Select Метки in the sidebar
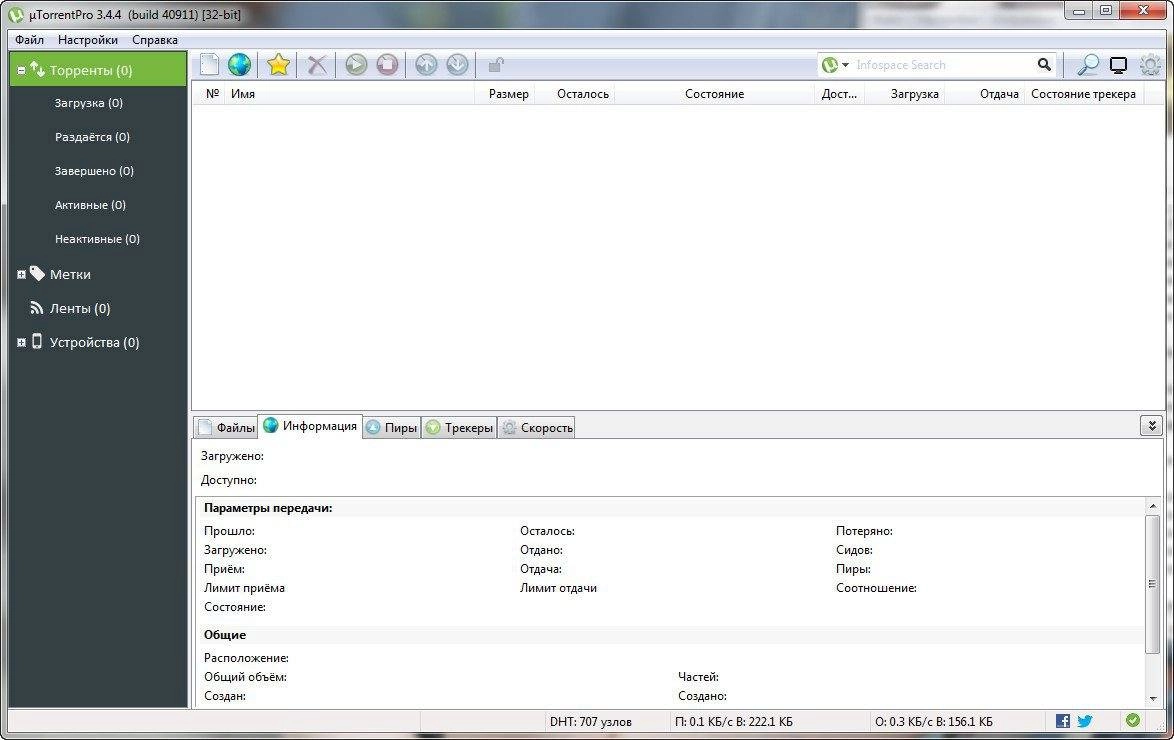Screen dimensions: 1174x740 coord(70,274)
